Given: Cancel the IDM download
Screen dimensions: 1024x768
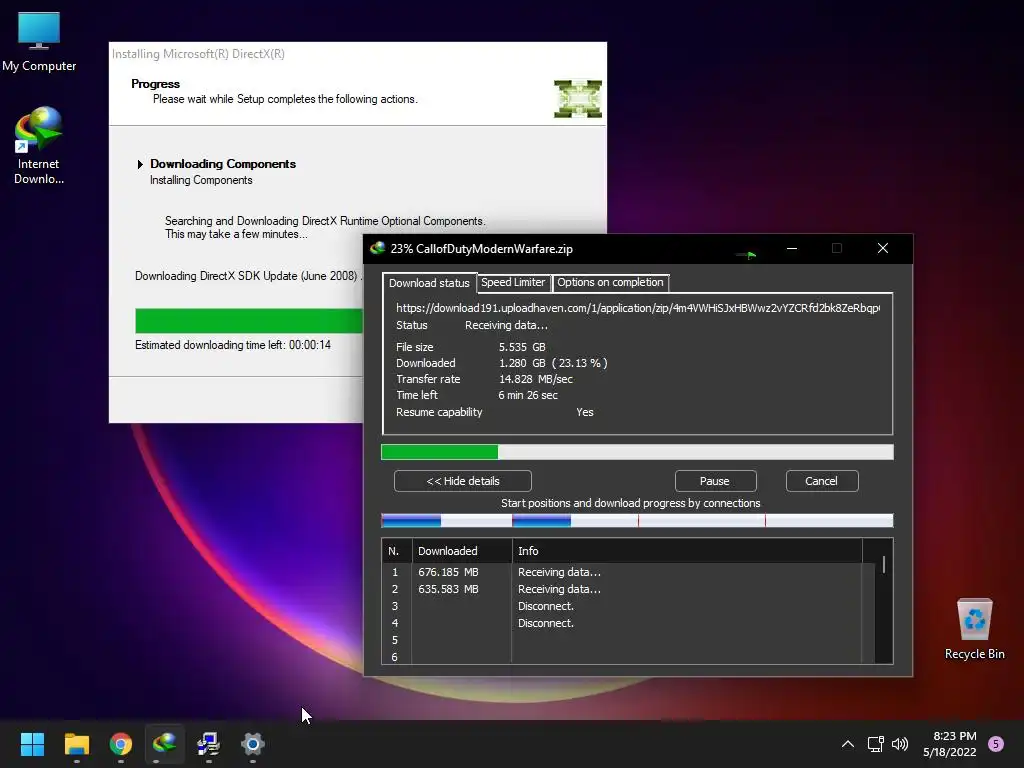Looking at the screenshot, I should coord(822,481).
